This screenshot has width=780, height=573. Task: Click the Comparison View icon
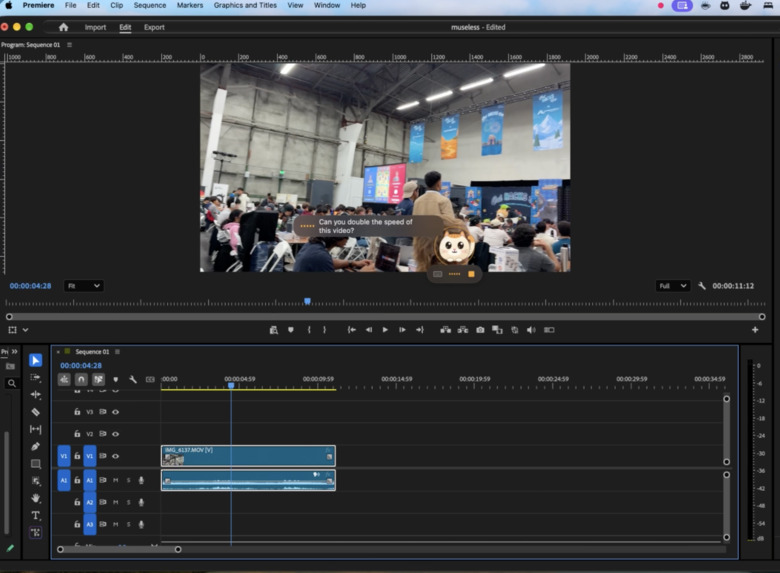tap(497, 330)
